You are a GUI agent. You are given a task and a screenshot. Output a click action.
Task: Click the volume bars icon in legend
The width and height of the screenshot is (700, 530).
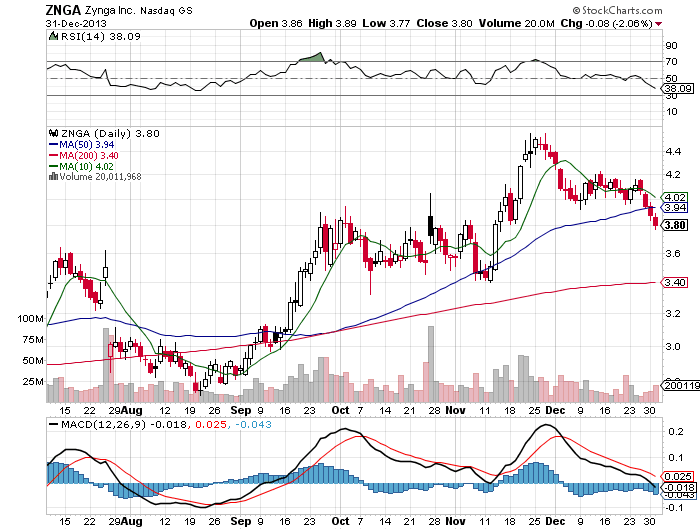point(54,176)
